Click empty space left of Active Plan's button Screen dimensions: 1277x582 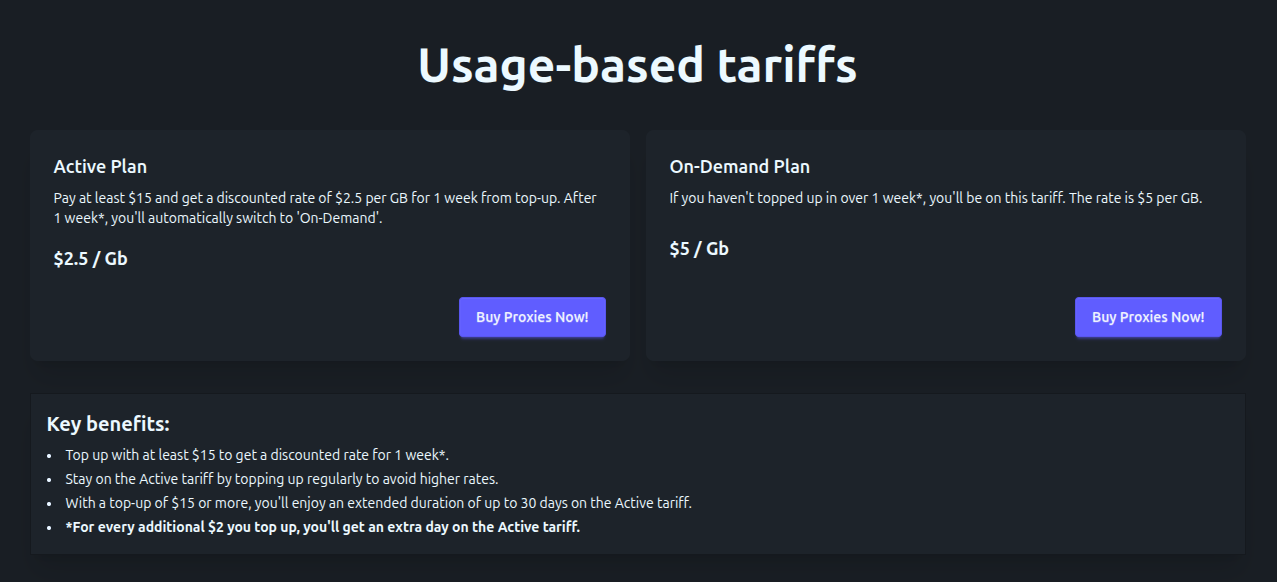point(250,317)
